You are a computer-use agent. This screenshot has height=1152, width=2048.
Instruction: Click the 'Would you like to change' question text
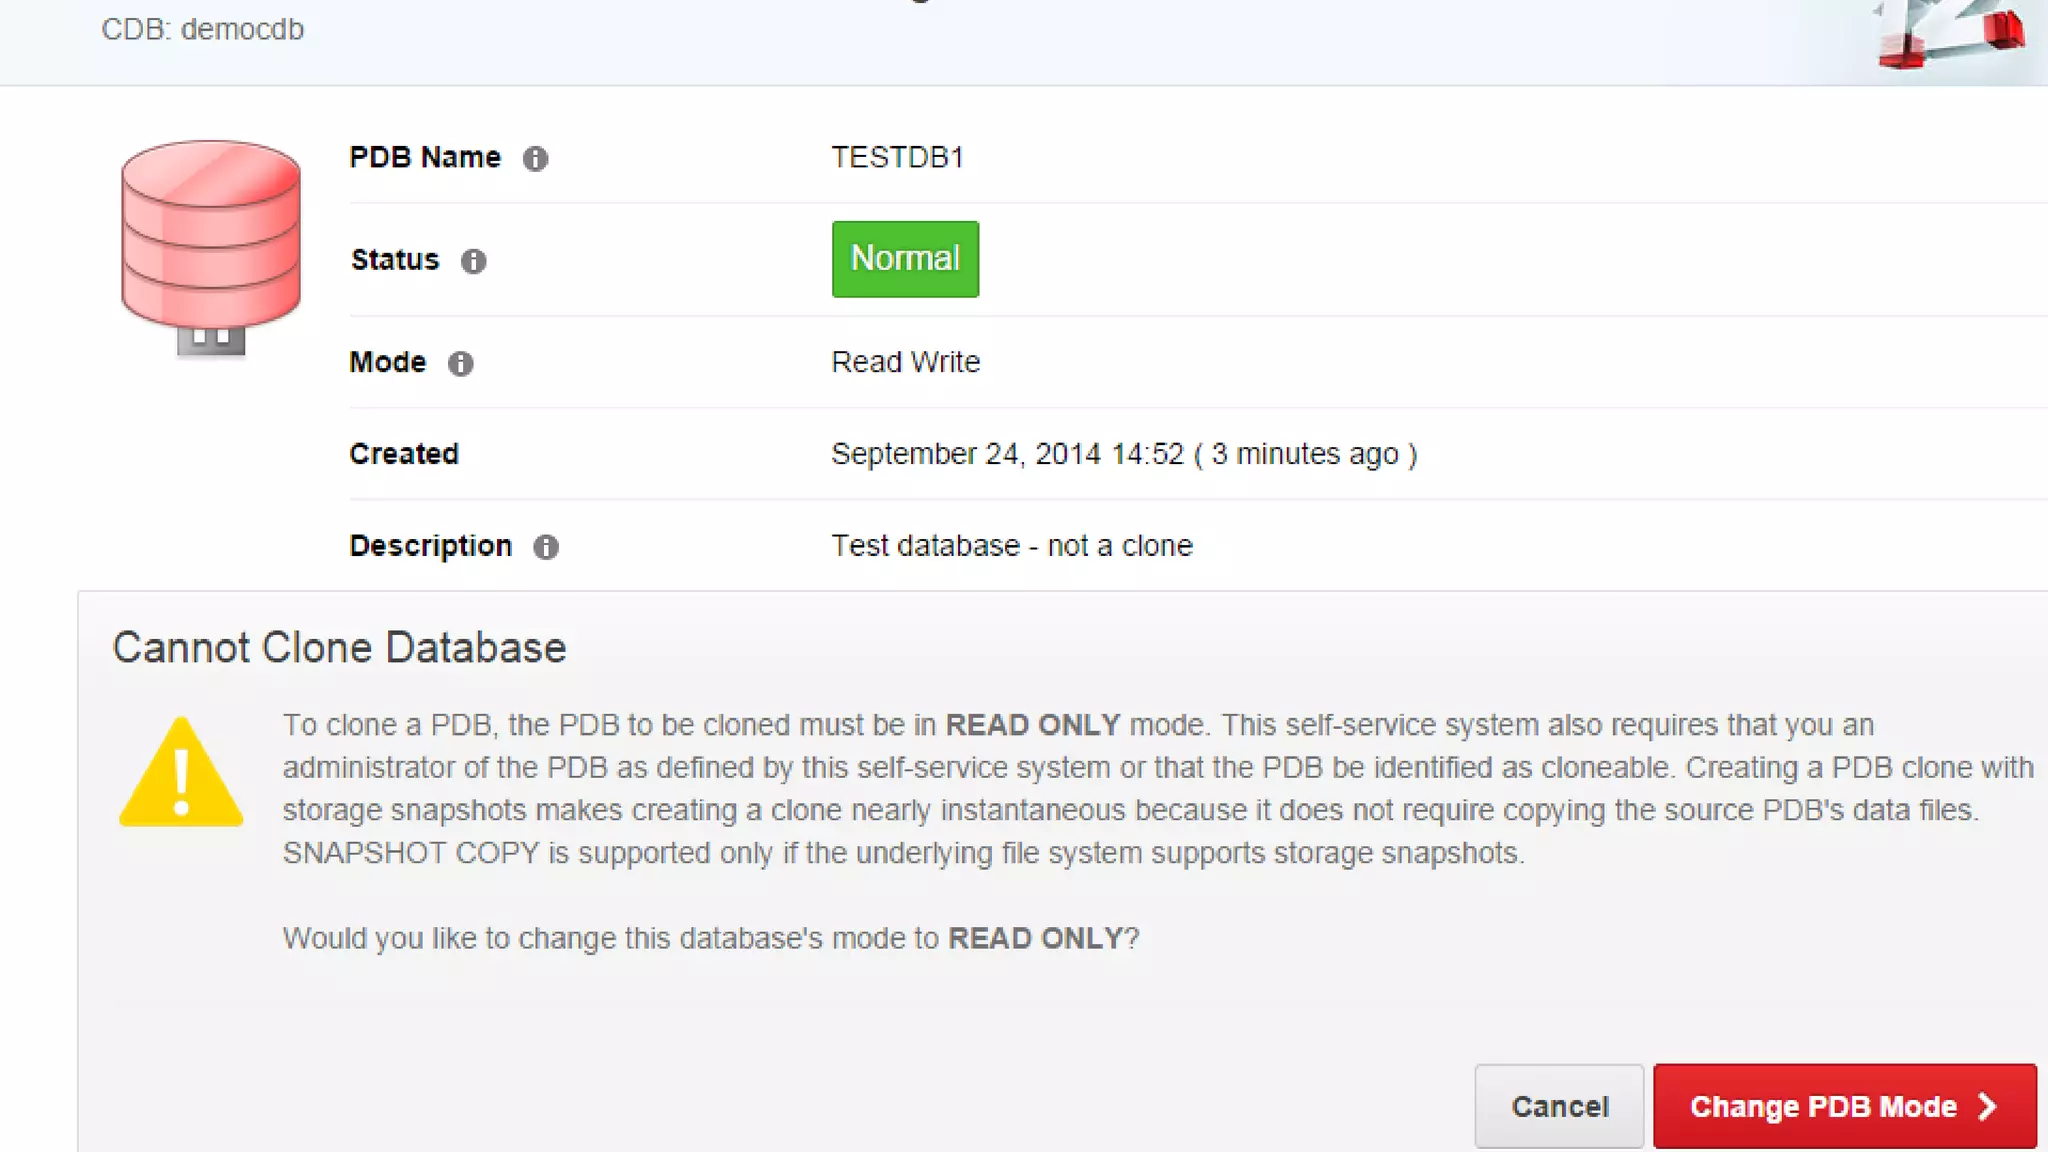point(710,939)
